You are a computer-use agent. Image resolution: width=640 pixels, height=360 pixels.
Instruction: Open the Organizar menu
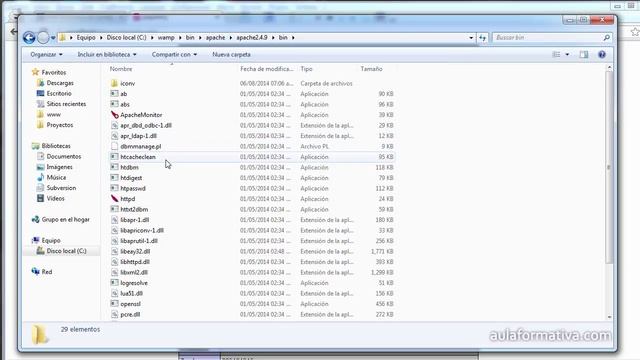(x=46, y=54)
